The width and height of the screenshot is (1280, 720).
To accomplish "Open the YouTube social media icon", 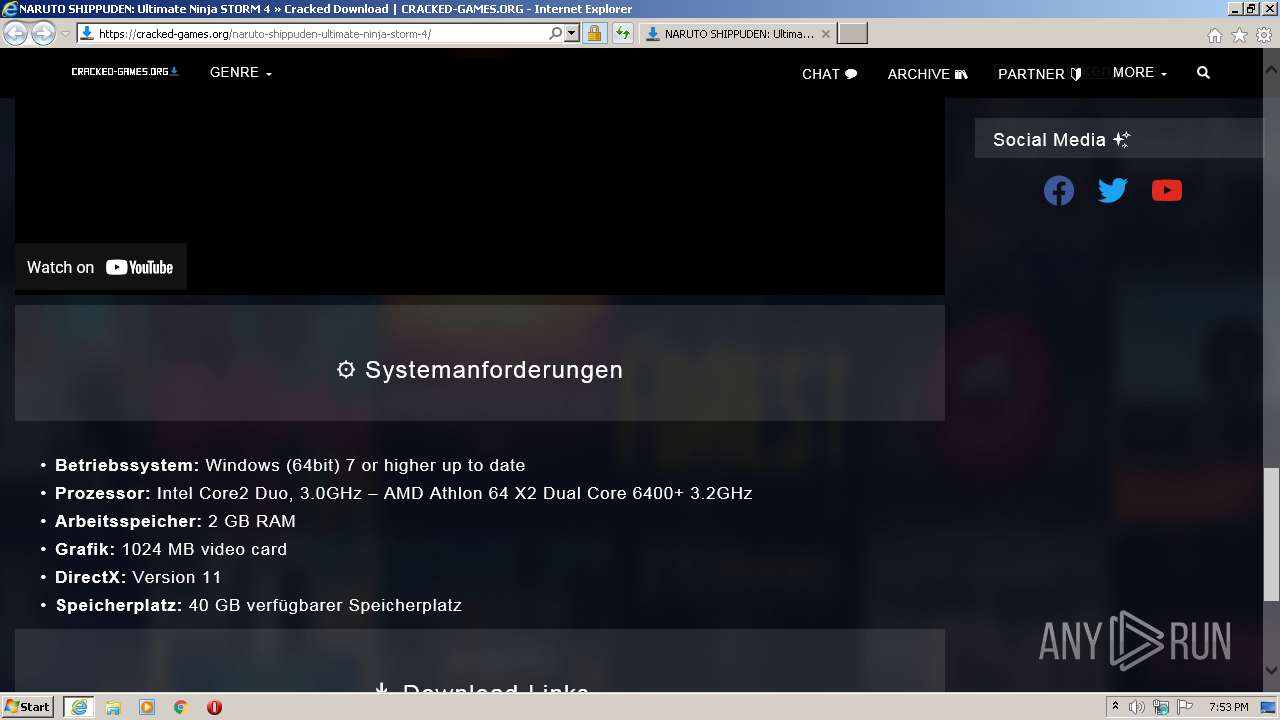I will (1167, 190).
